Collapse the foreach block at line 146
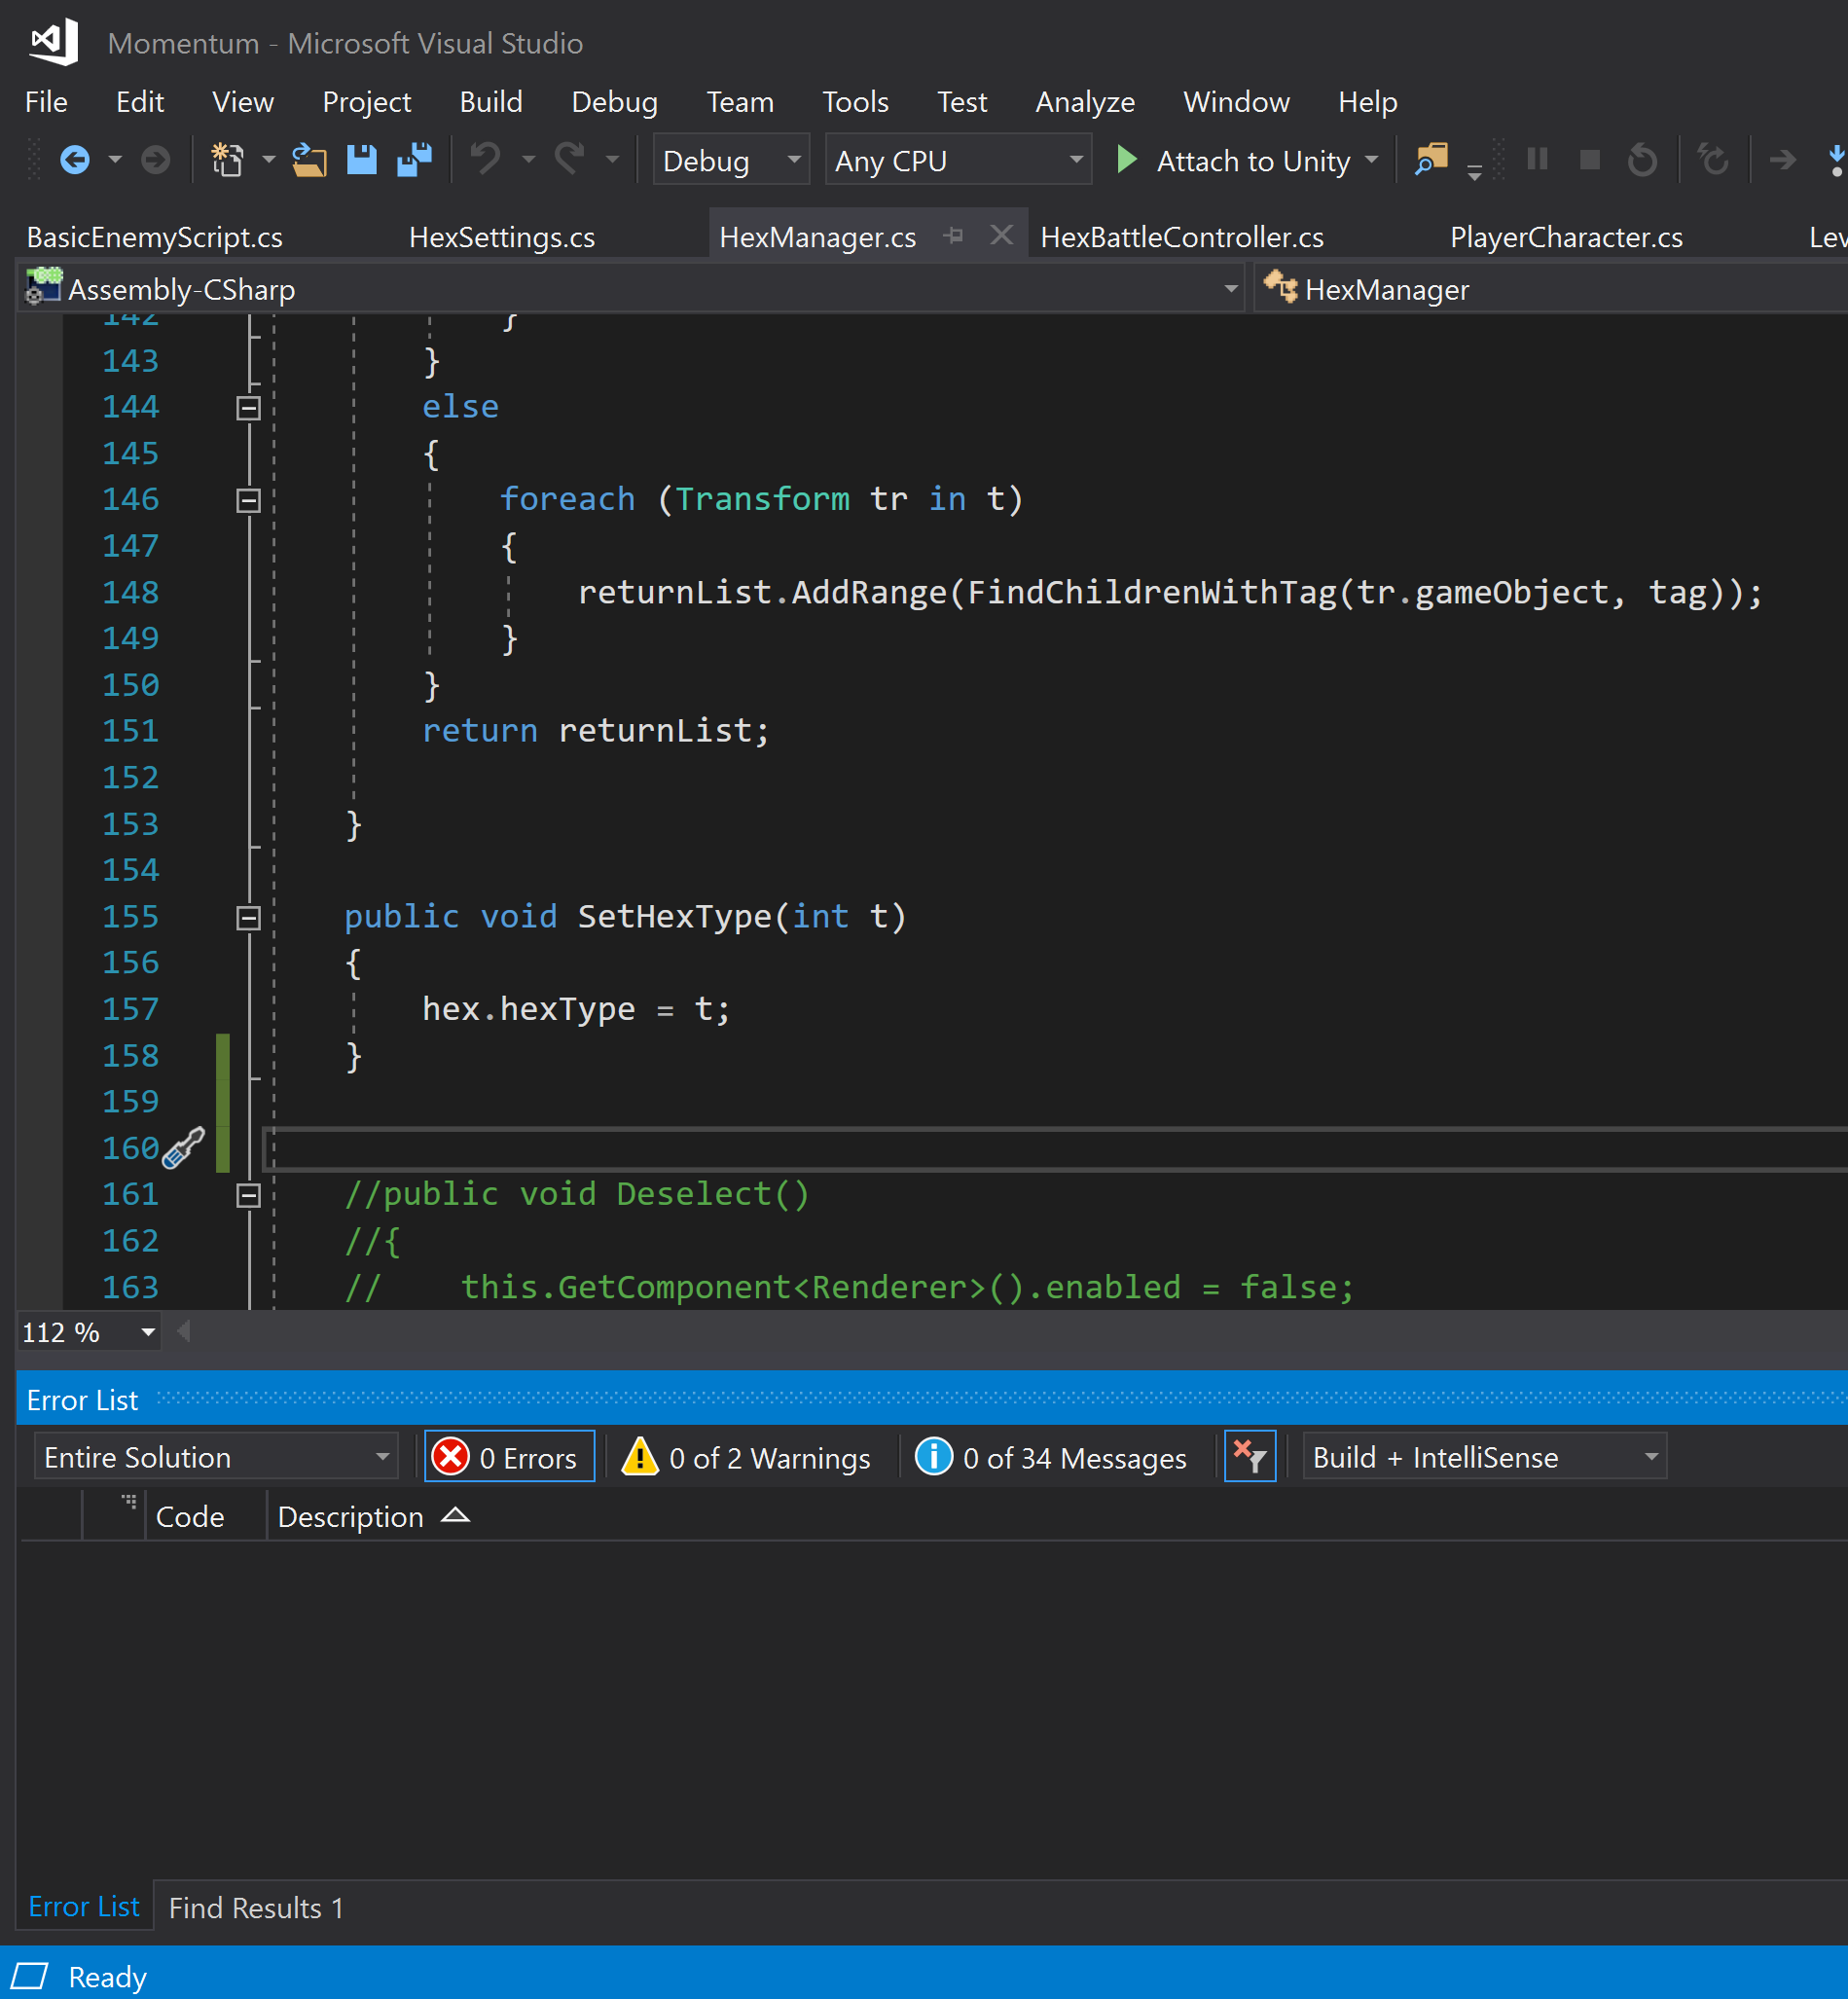 [248, 500]
